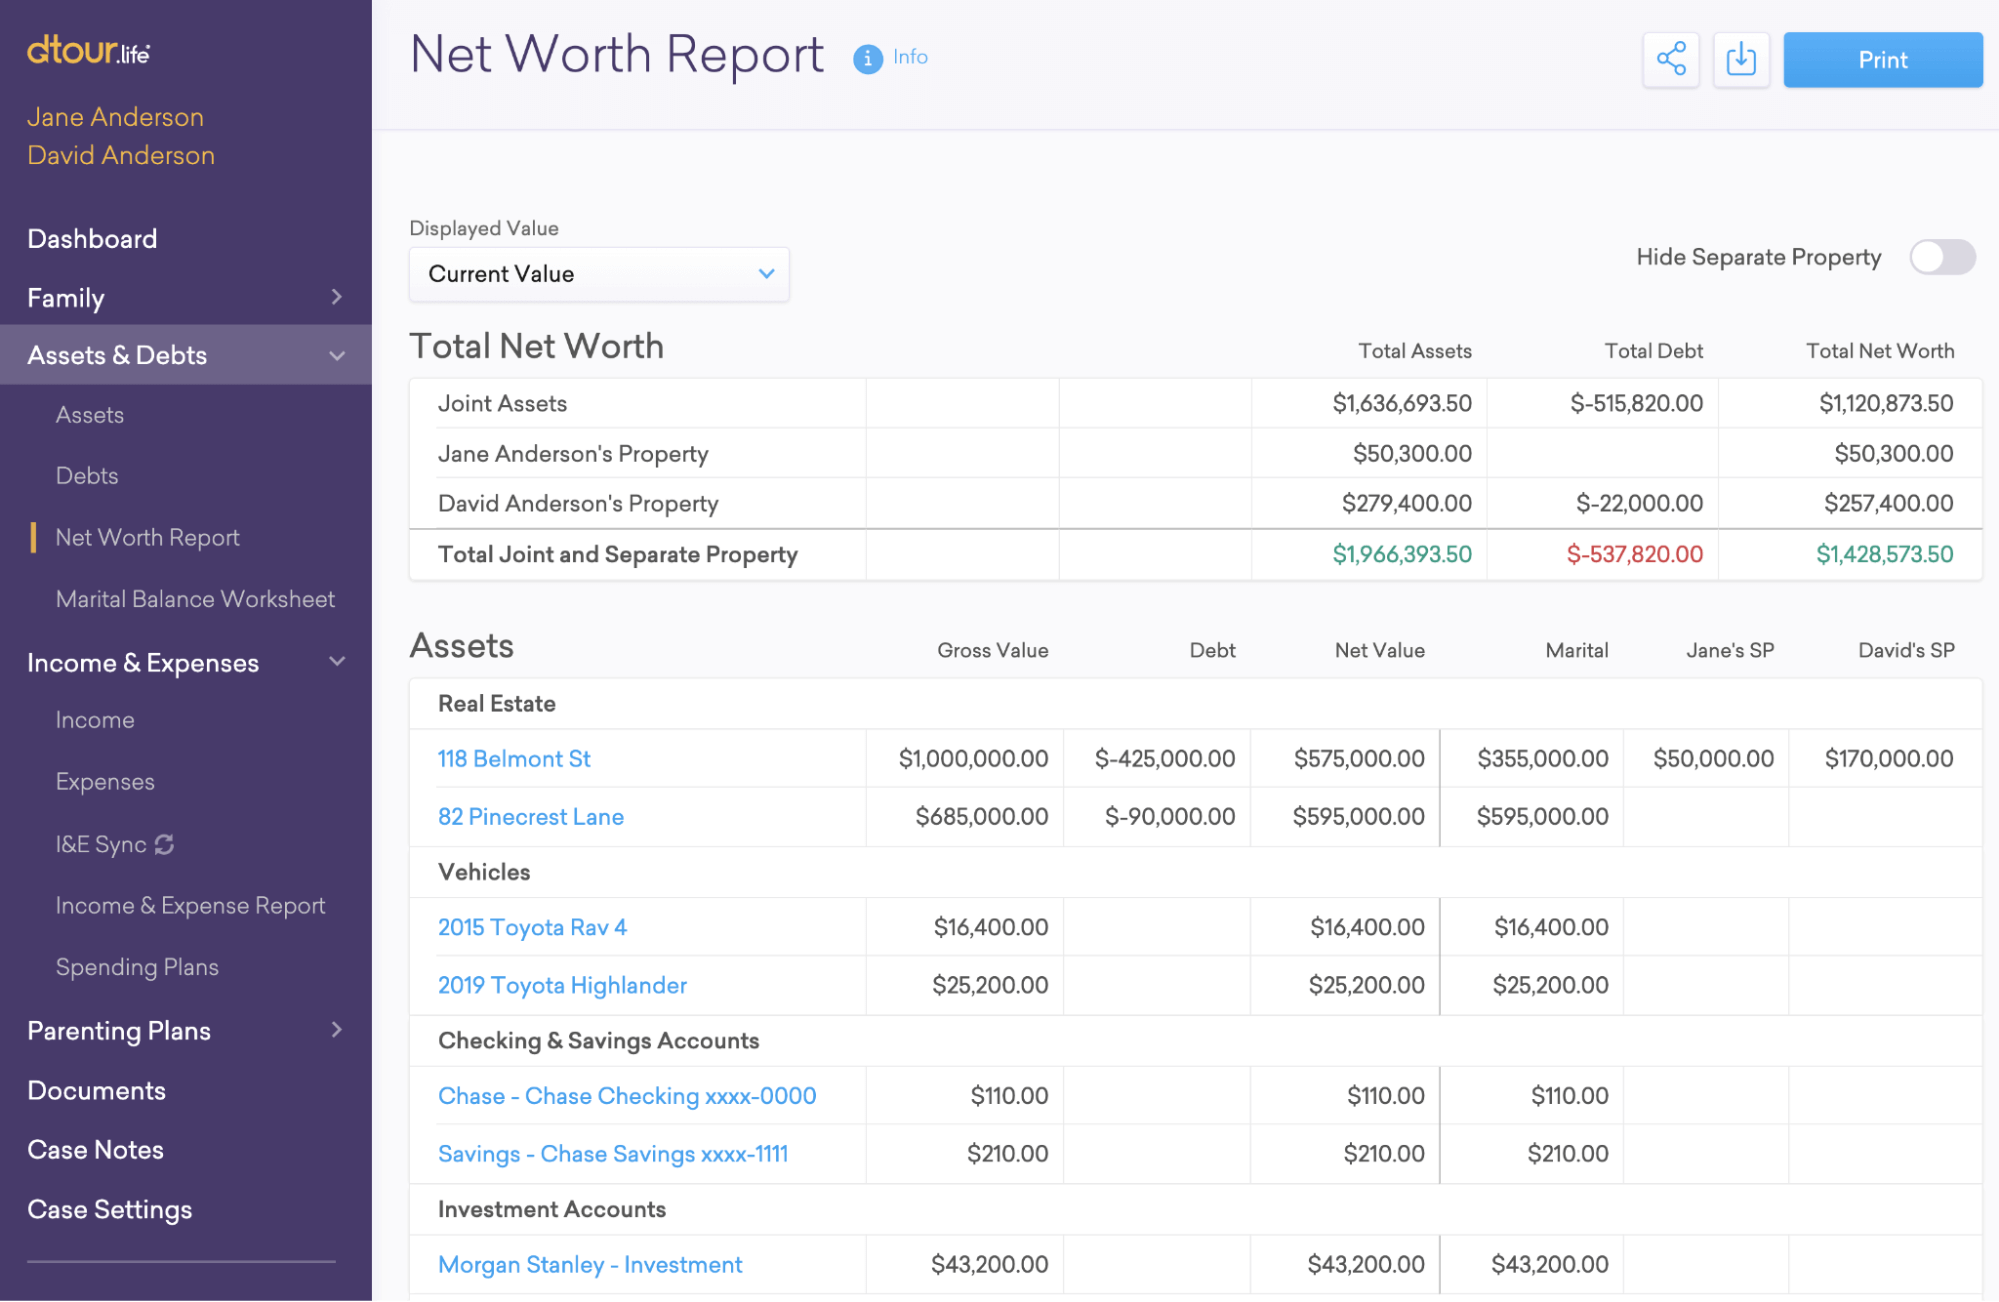Open 2019 Toyota Highlander asset link
Viewport: 1999px width, 1302px height.
point(562,986)
